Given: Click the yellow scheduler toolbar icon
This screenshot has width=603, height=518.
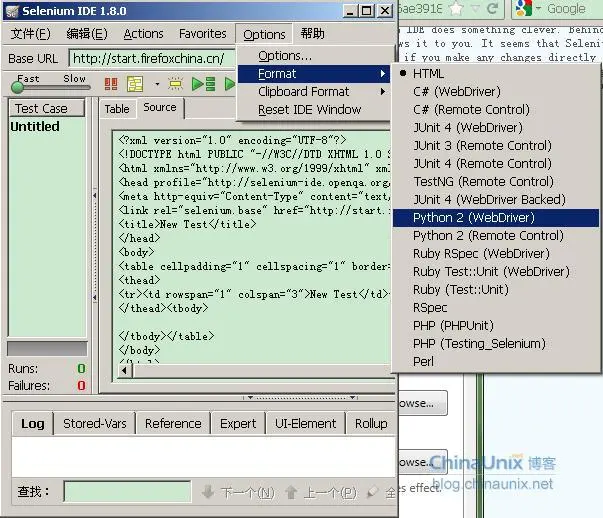Looking at the screenshot, I should tap(135, 84).
